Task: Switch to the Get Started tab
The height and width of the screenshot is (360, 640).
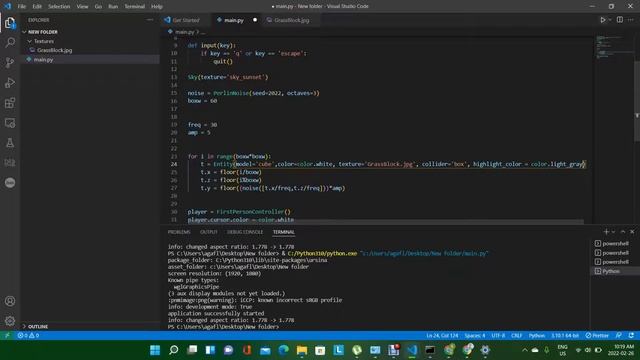Action: 186,20
